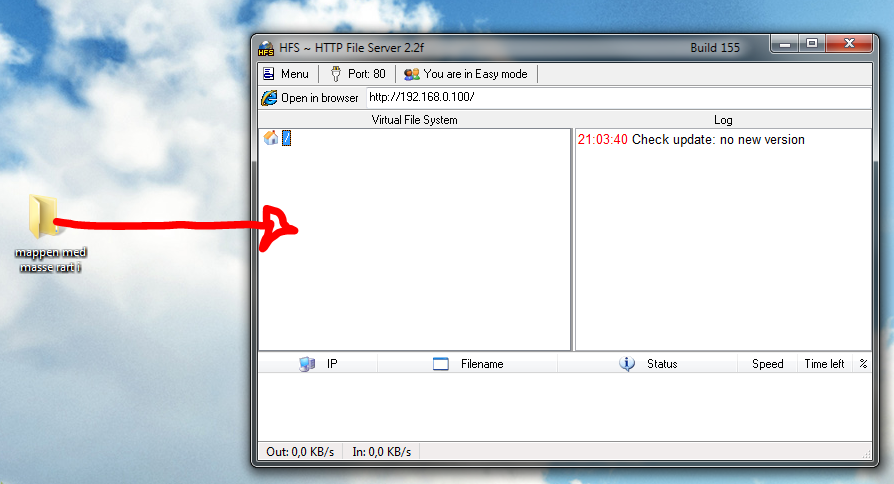Click the update check log entry
The height and width of the screenshot is (484, 894).
pyautogui.click(x=691, y=140)
